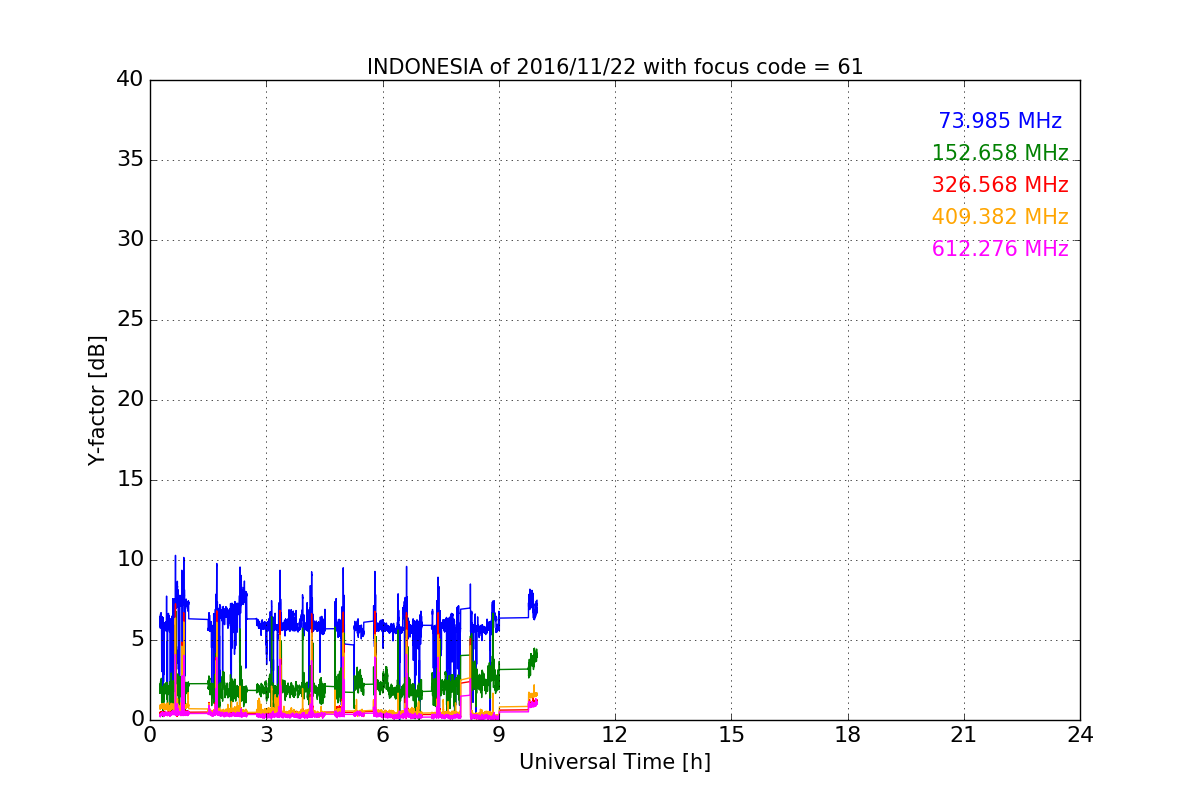
Task: Click x-axis tick label 9
Action: 499,735
